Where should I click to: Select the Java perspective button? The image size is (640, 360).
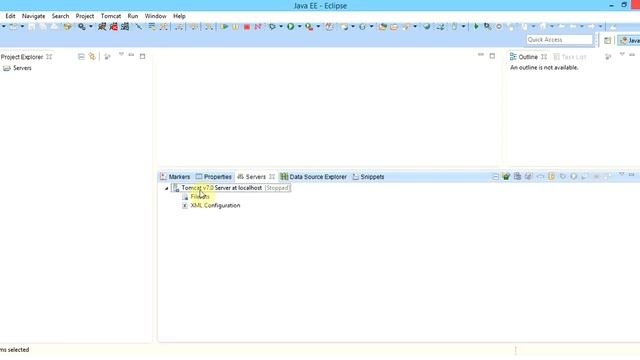coord(629,40)
